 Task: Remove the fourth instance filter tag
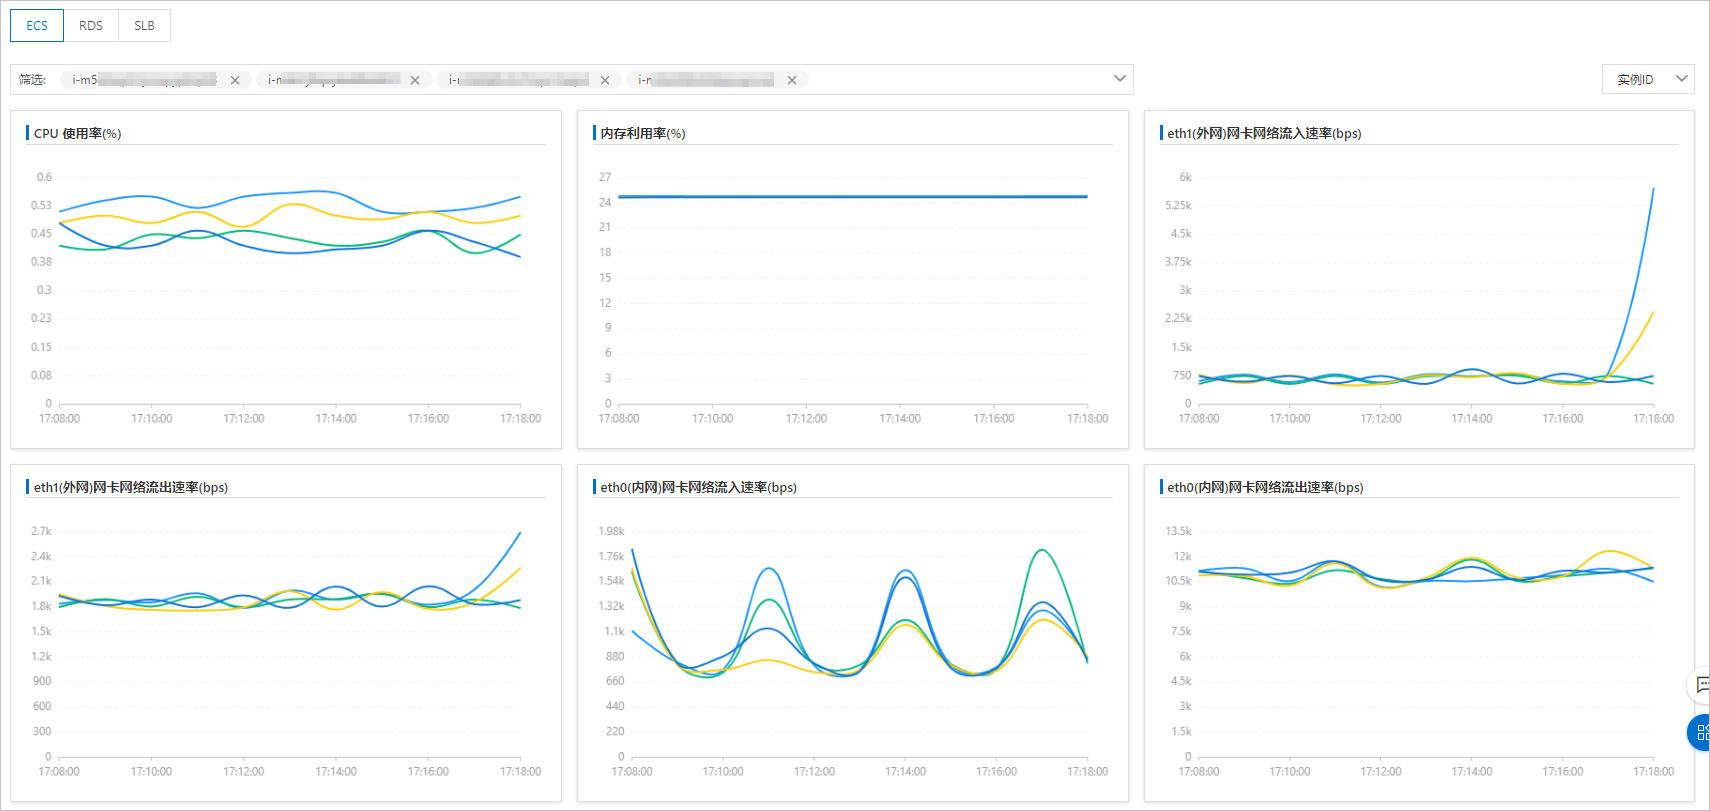pyautogui.click(x=792, y=80)
